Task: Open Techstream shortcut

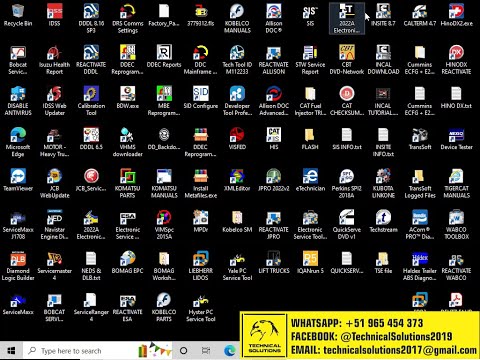Action: [383, 222]
